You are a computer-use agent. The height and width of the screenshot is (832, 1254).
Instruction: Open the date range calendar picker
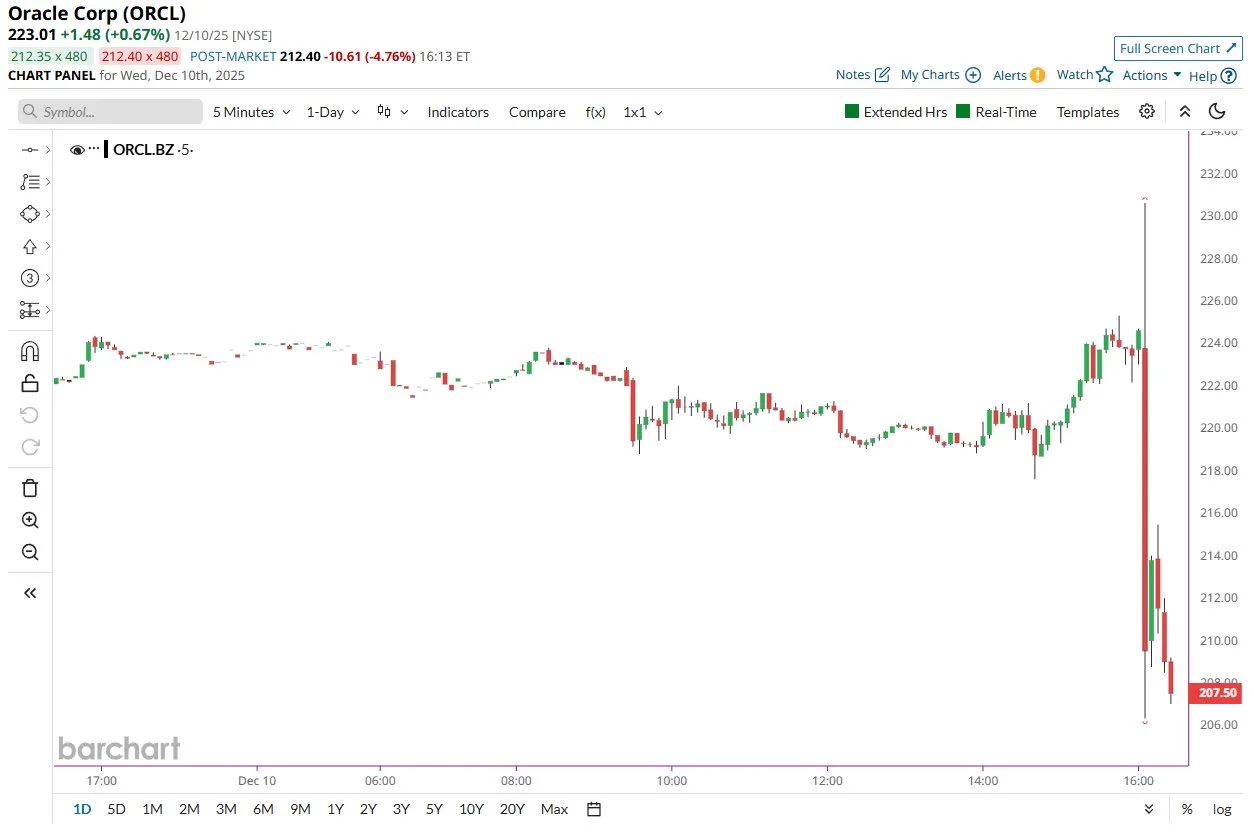coord(594,809)
